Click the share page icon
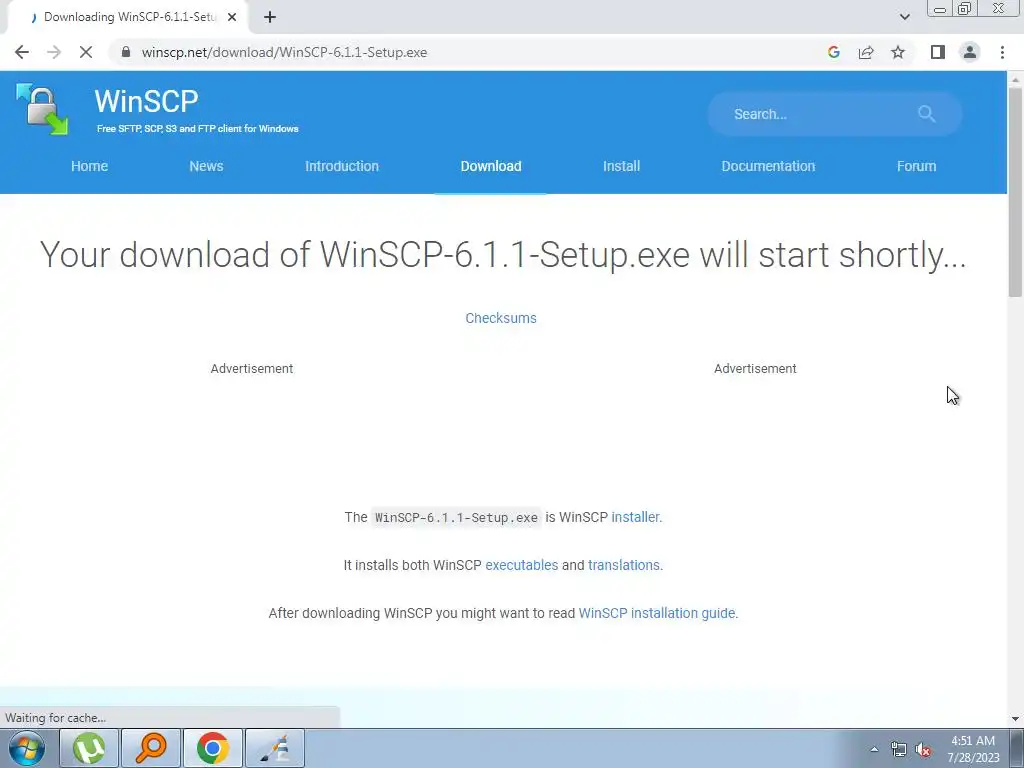1024x768 pixels. pos(866,52)
